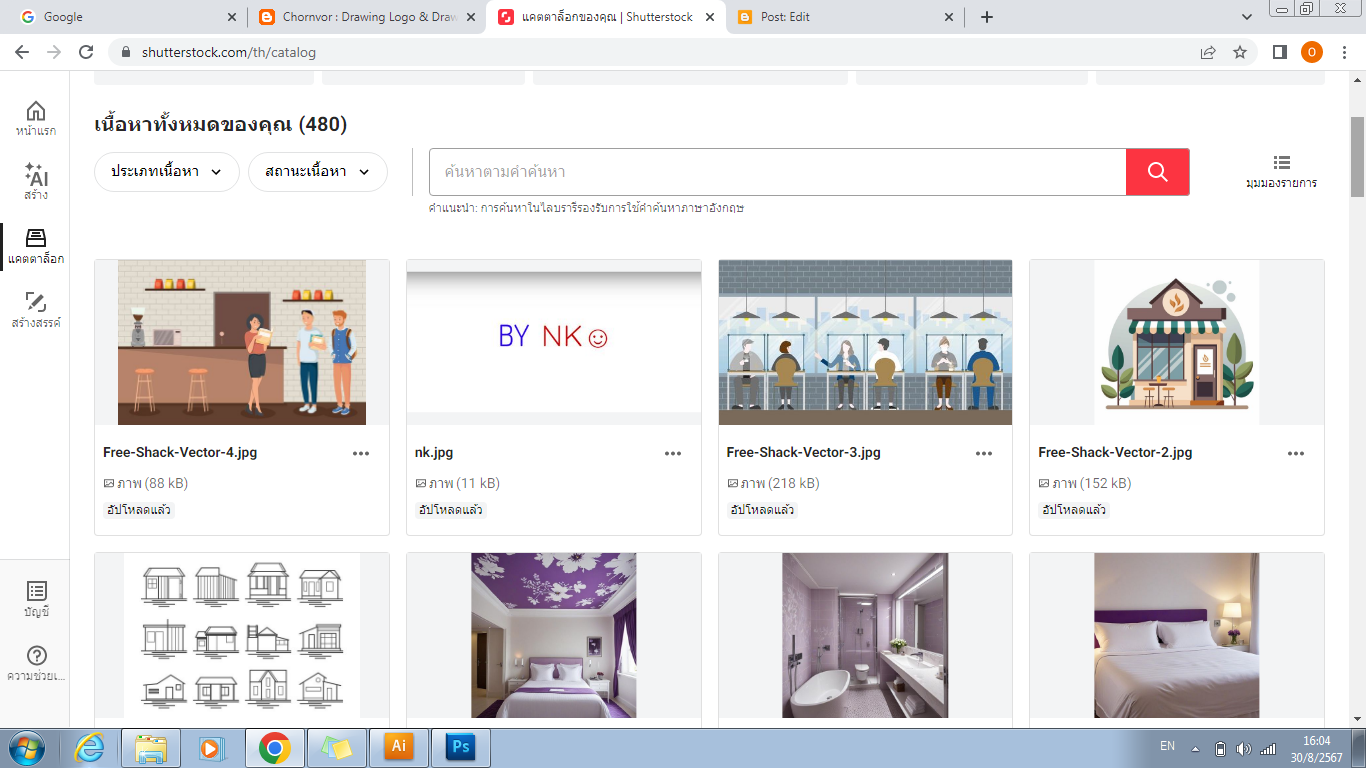Open Chrome three-dot menu

click(1344, 52)
